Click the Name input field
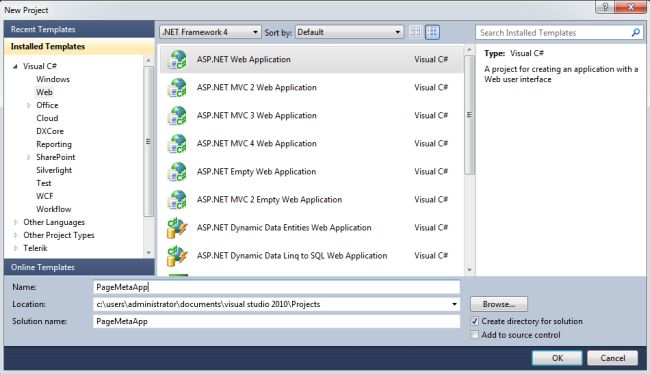The height and width of the screenshot is (374, 650). [x=276, y=287]
